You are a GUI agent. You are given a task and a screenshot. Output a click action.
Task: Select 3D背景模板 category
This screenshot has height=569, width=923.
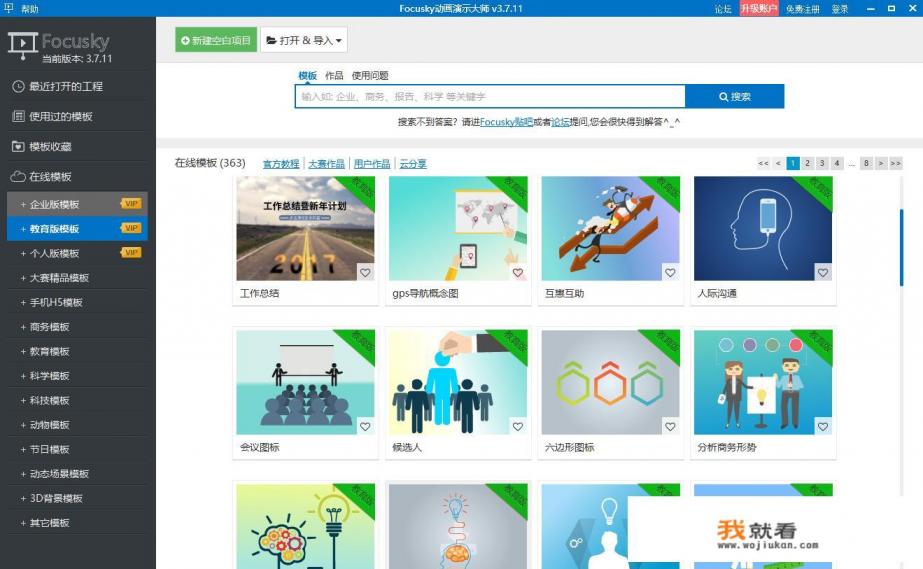[x=77, y=498]
